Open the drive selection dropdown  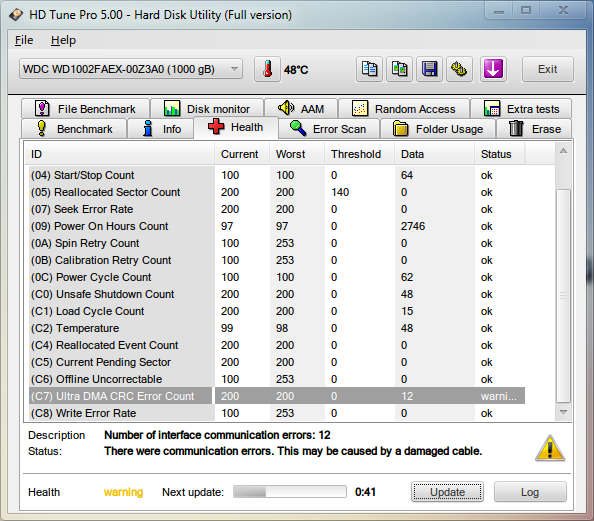[131, 69]
